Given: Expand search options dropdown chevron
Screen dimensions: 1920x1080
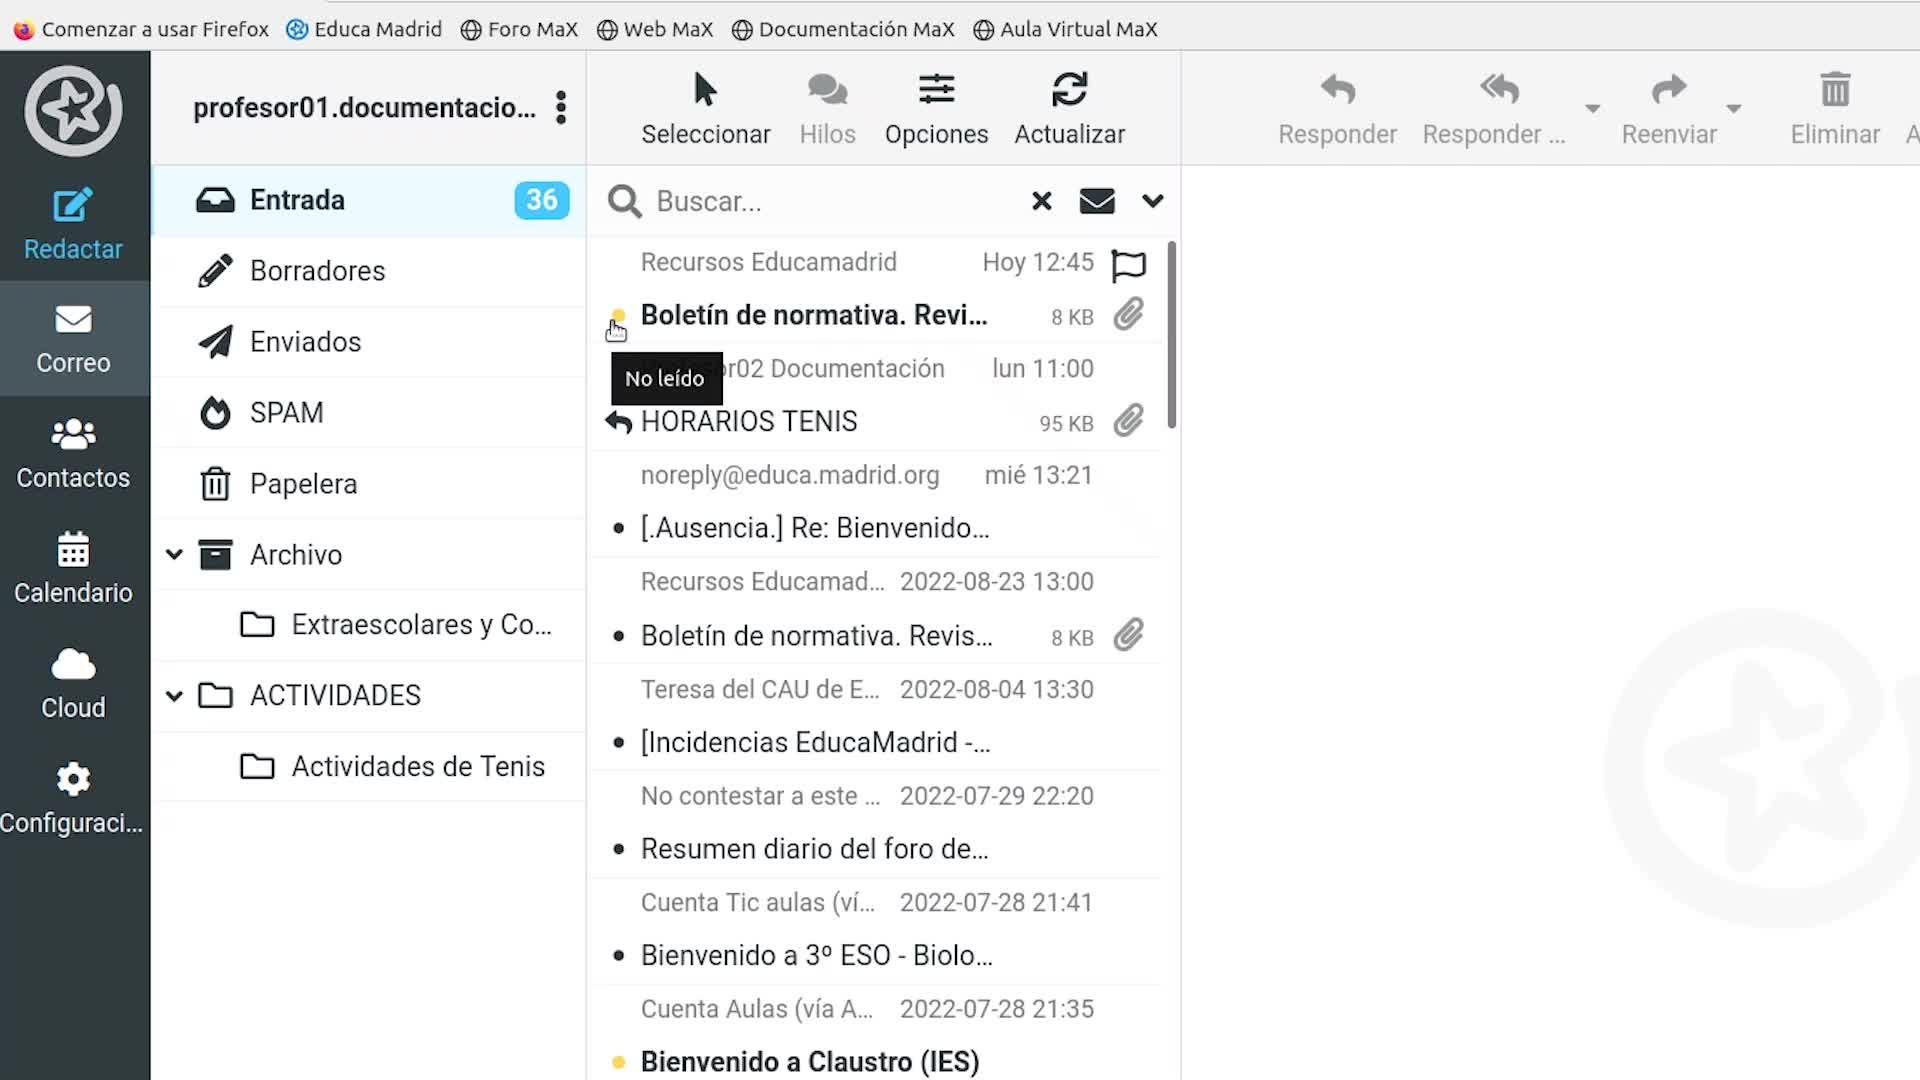Looking at the screenshot, I should 1152,201.
